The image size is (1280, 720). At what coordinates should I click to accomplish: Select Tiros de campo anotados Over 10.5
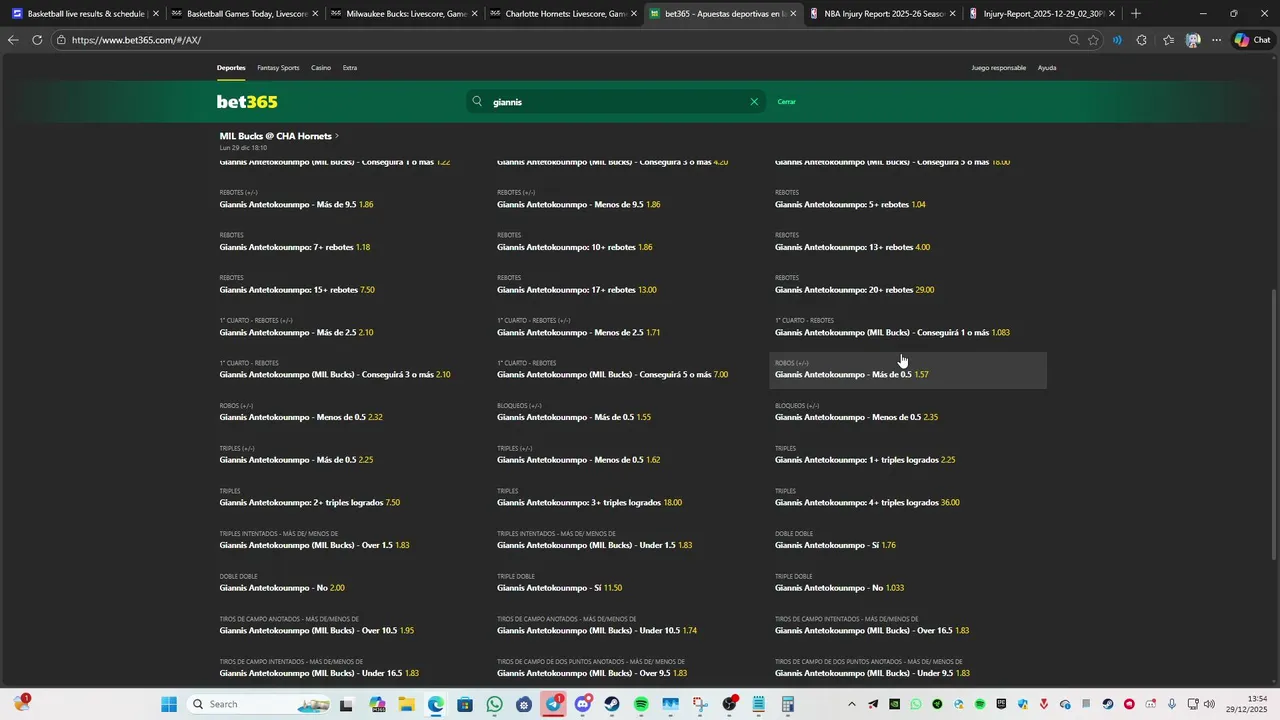(x=317, y=631)
